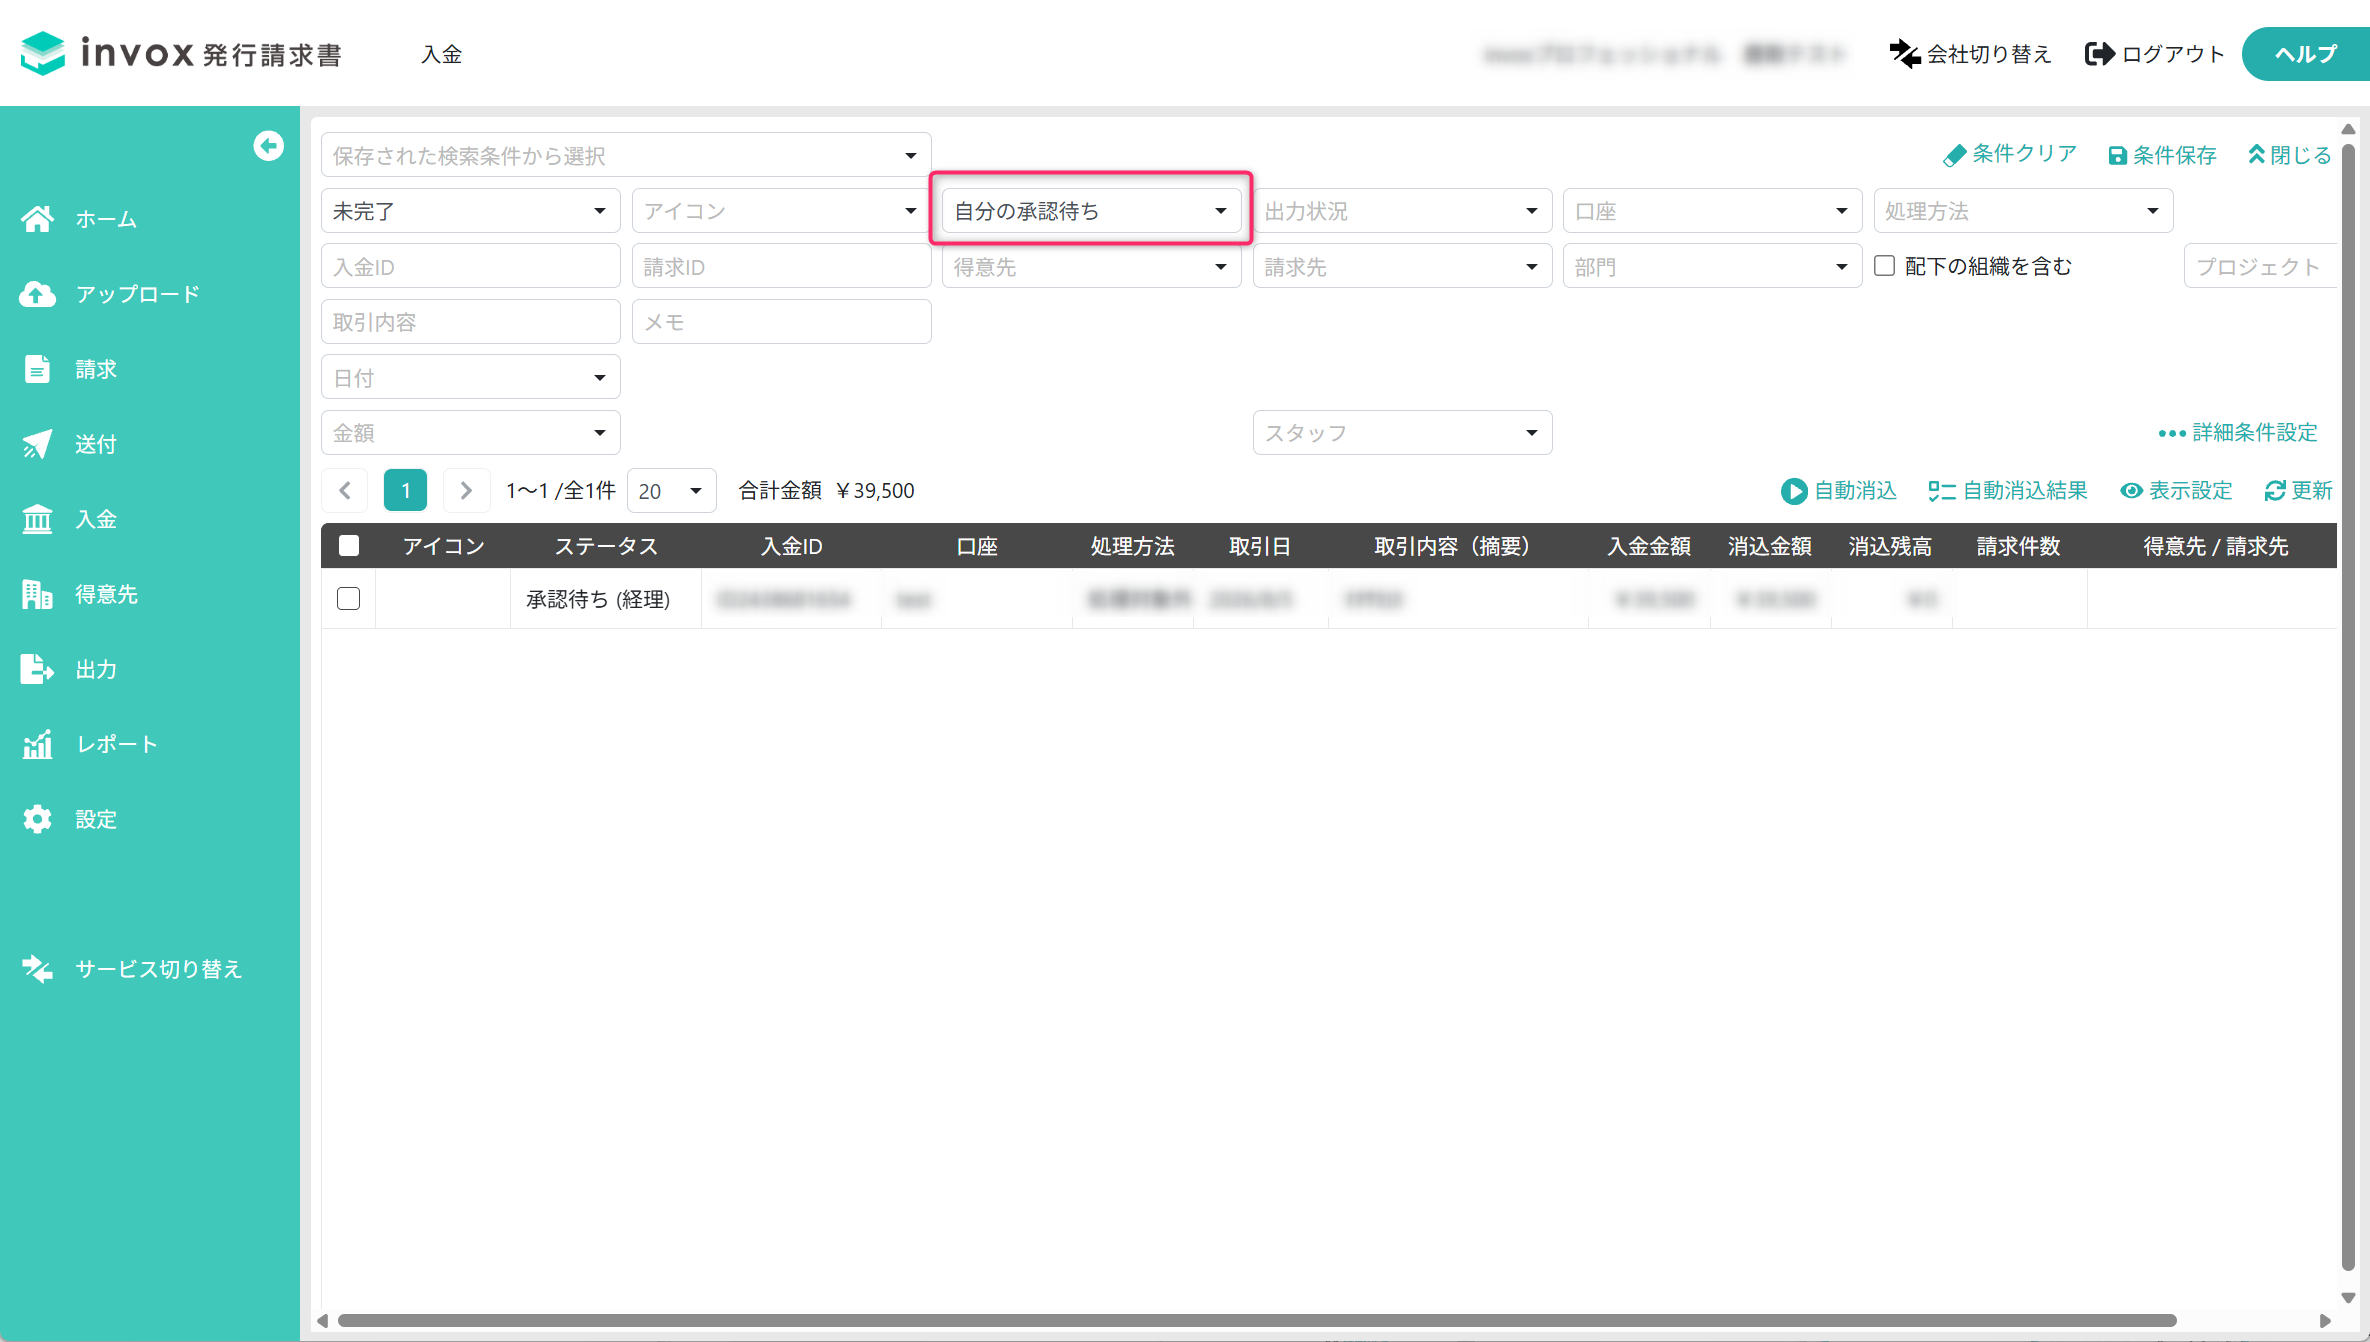The width and height of the screenshot is (2370, 1342).
Task: Expand the 自分の承認待ち dropdown
Action: [1091, 211]
